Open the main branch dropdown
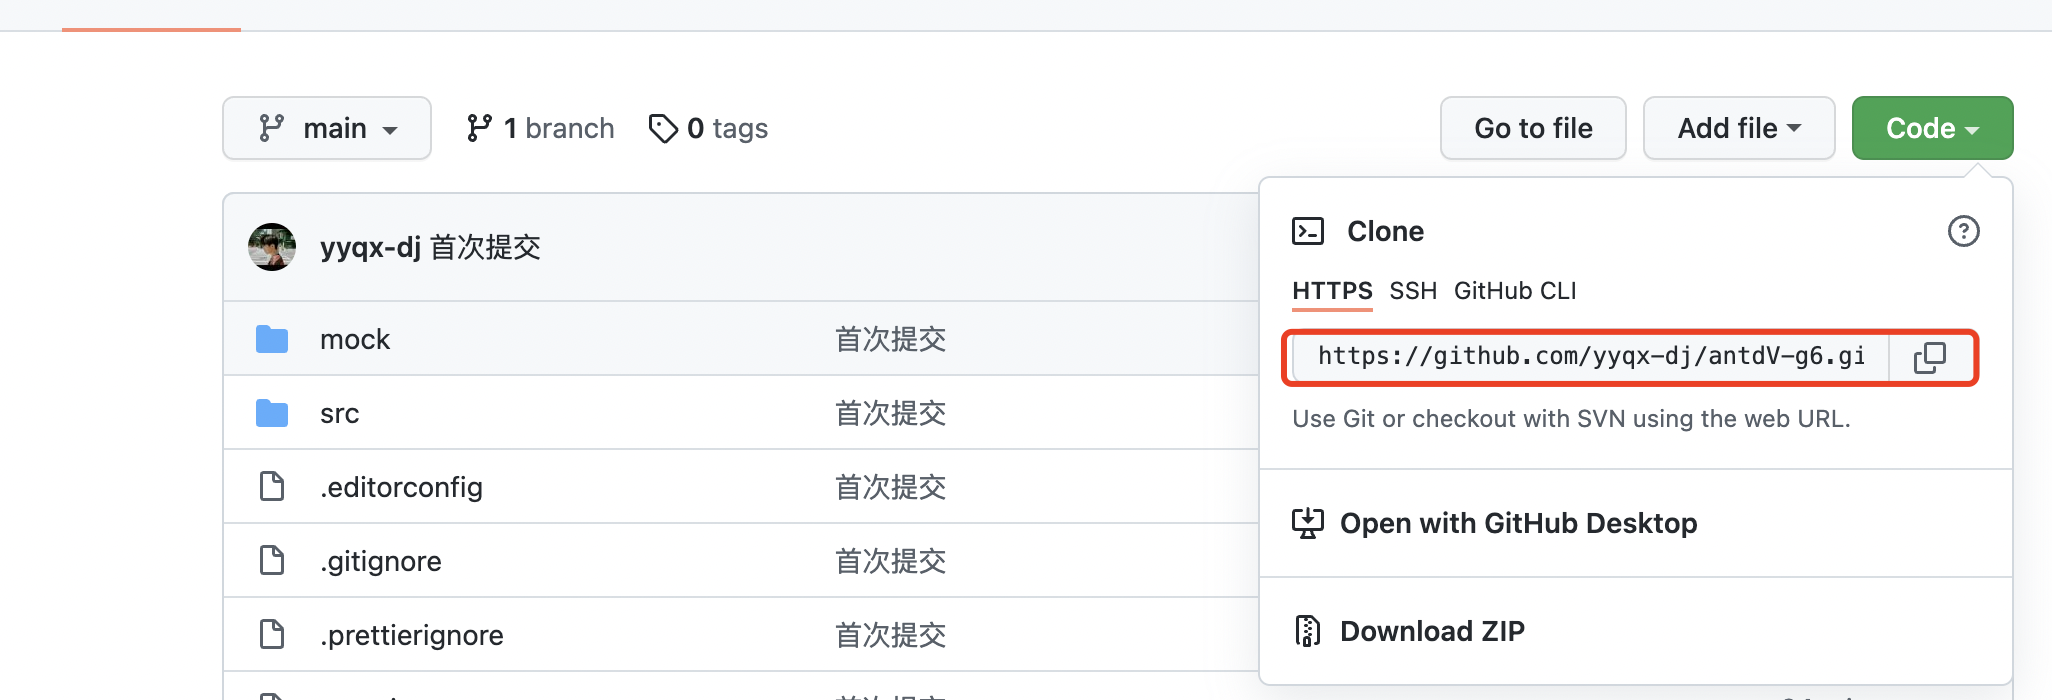 327,128
